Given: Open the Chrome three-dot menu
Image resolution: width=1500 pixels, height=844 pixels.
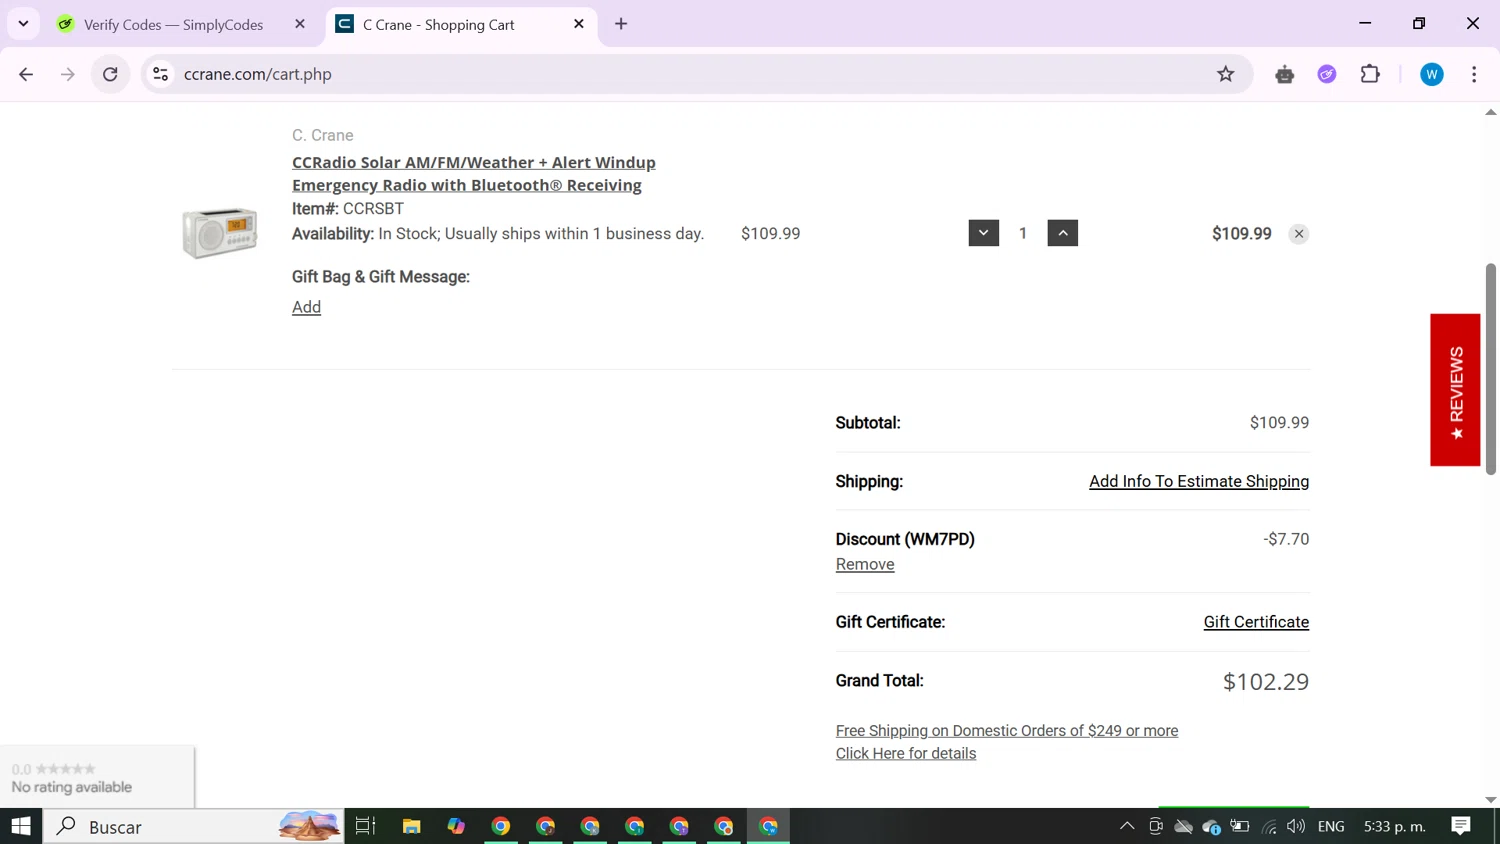Looking at the screenshot, I should pos(1474,74).
